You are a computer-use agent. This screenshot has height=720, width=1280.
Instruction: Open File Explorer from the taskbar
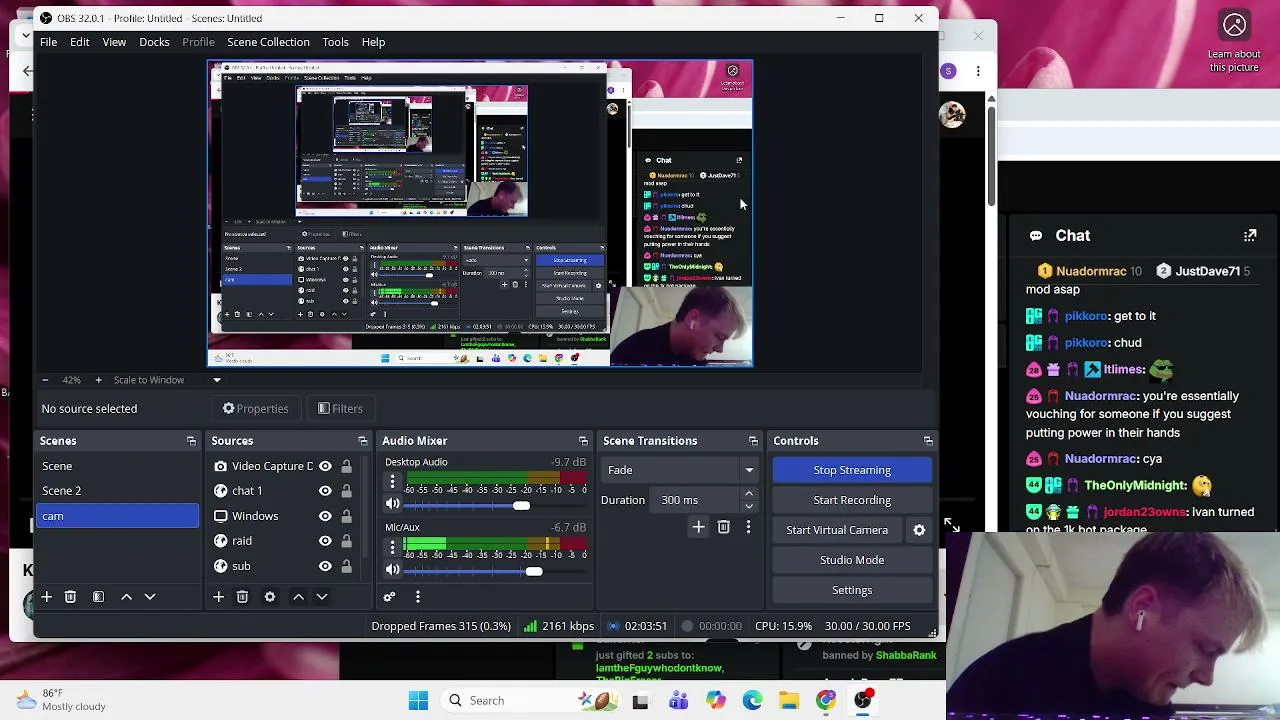[789, 701]
